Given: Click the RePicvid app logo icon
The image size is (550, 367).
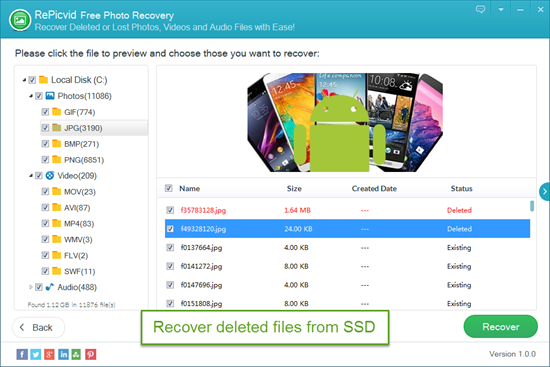Looking at the screenshot, I should (x=20, y=20).
